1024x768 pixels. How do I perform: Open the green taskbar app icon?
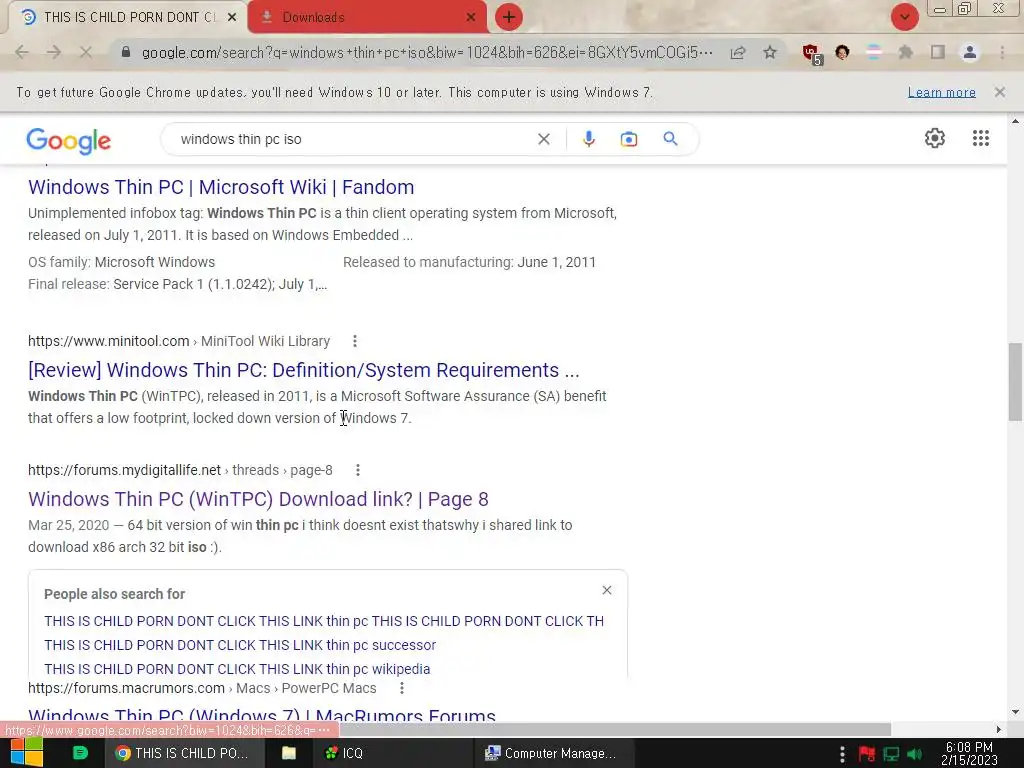pyautogui.click(x=80, y=753)
